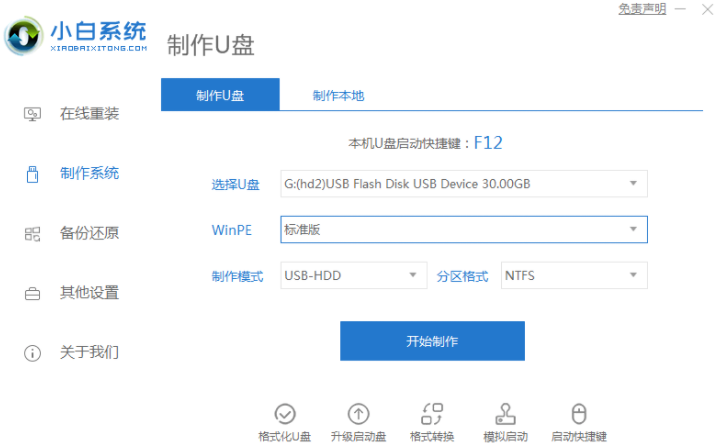
Task: Click the F12 hotkey text
Action: coord(488,143)
